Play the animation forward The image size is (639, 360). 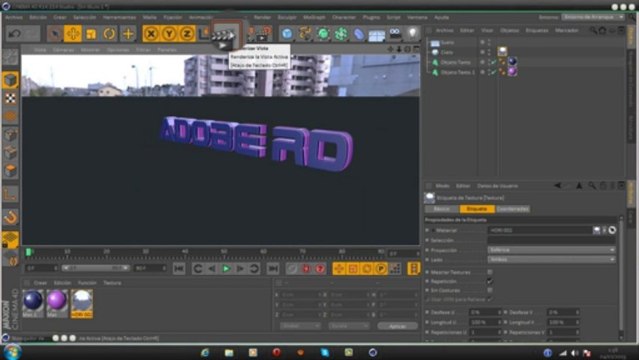pos(226,269)
